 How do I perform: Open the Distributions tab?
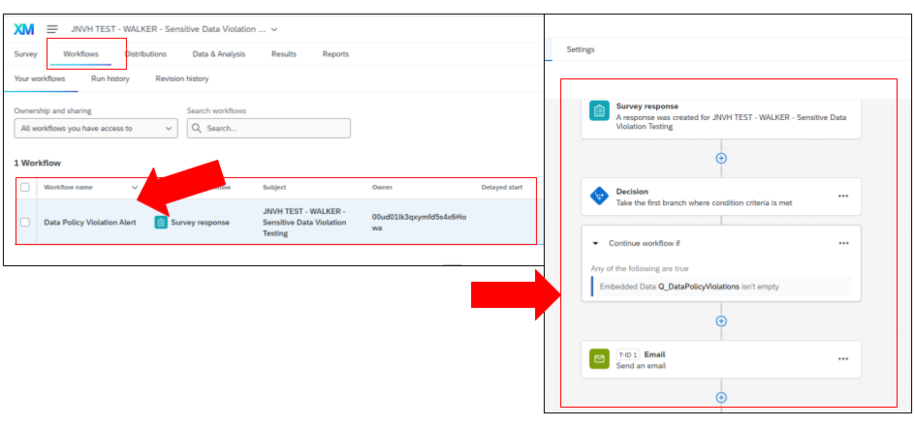pyautogui.click(x=145, y=54)
